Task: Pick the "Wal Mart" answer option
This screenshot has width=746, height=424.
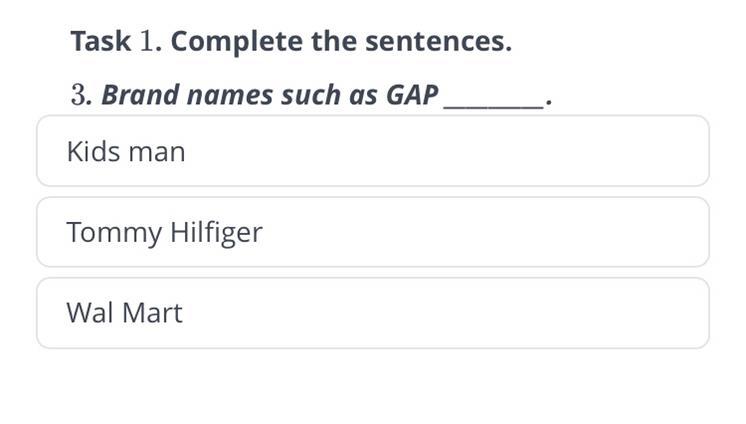Action: click(x=373, y=313)
